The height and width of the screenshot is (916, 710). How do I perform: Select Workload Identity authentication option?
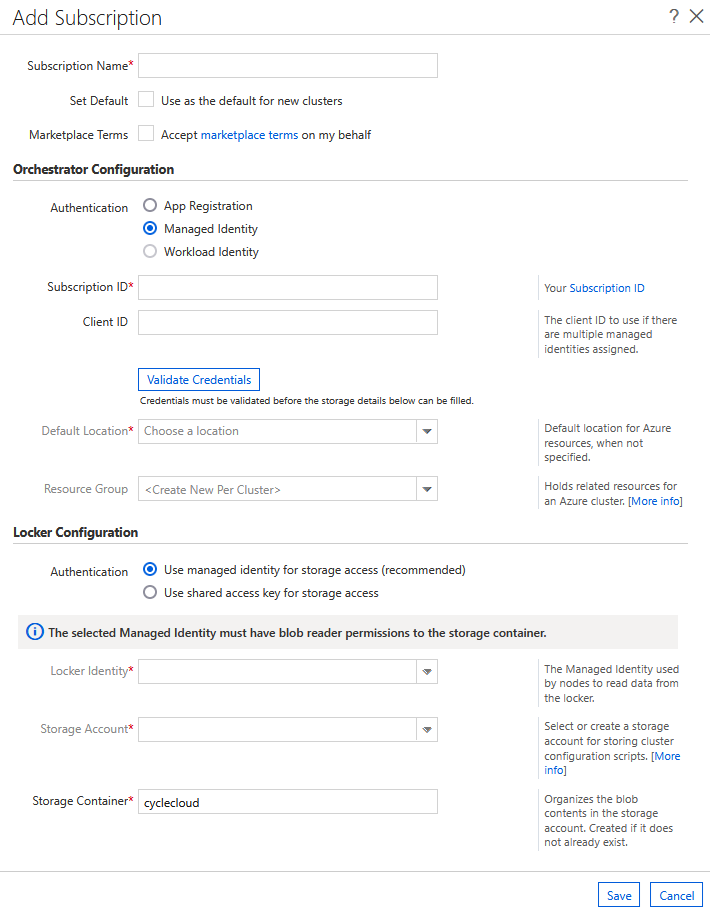tap(150, 252)
